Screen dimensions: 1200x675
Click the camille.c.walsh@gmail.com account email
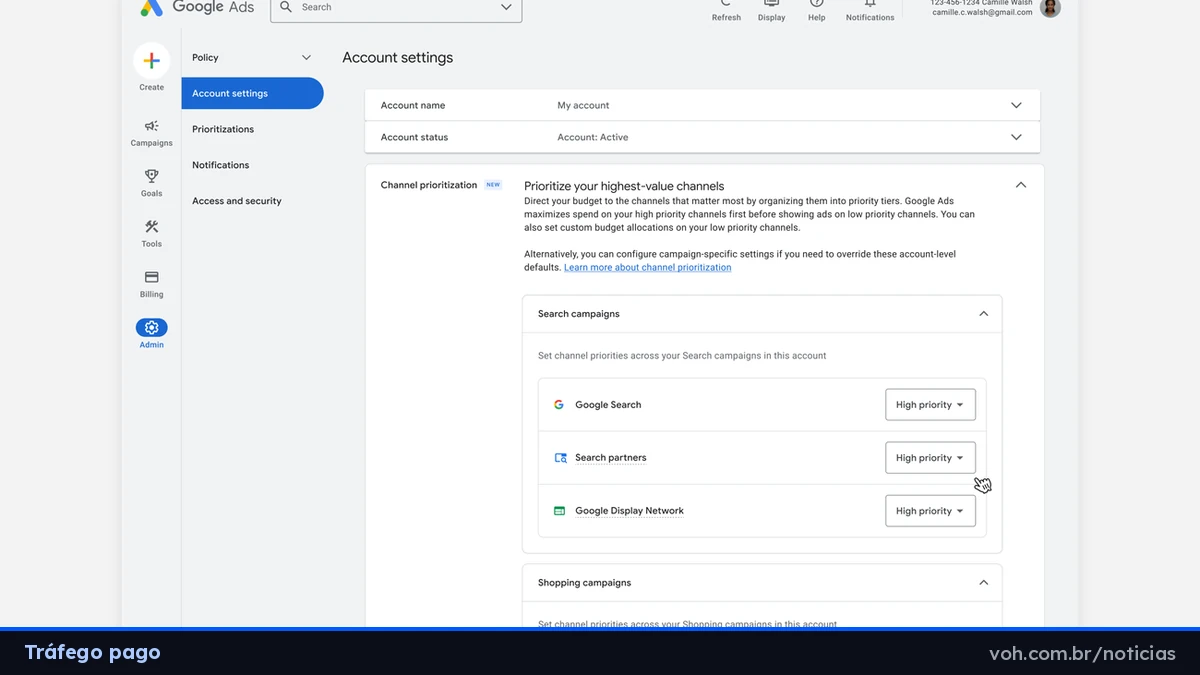pos(982,12)
